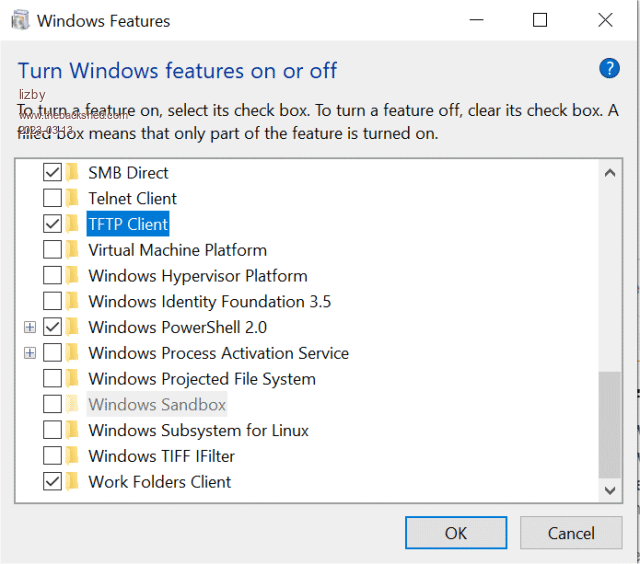Enable Windows Subsystem for Linux checkbox
This screenshot has width=640, height=564.
point(52,430)
